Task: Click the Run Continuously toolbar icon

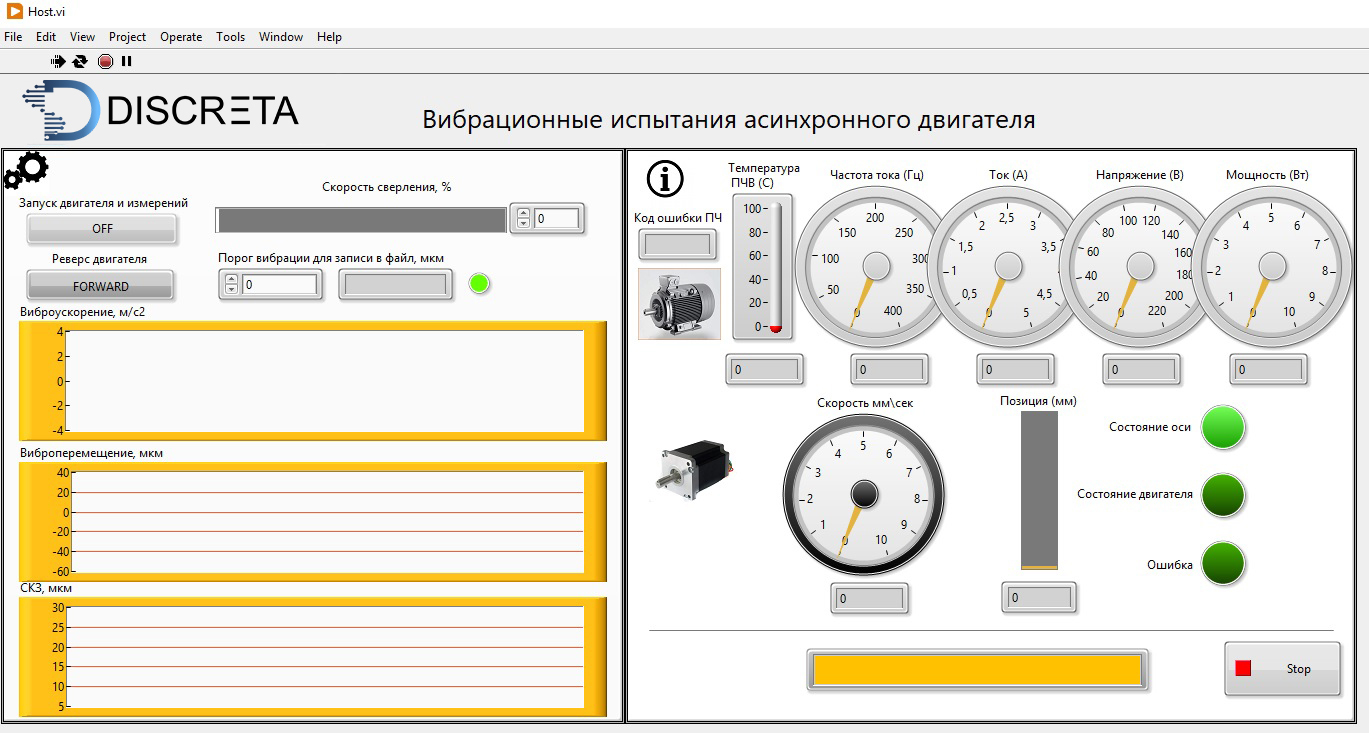Action: click(x=81, y=61)
